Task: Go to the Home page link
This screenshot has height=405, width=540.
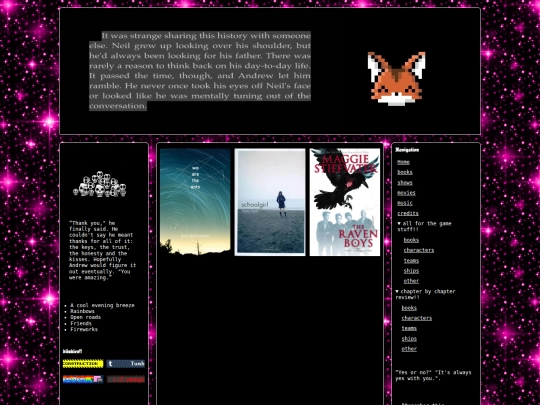Action: point(403,162)
